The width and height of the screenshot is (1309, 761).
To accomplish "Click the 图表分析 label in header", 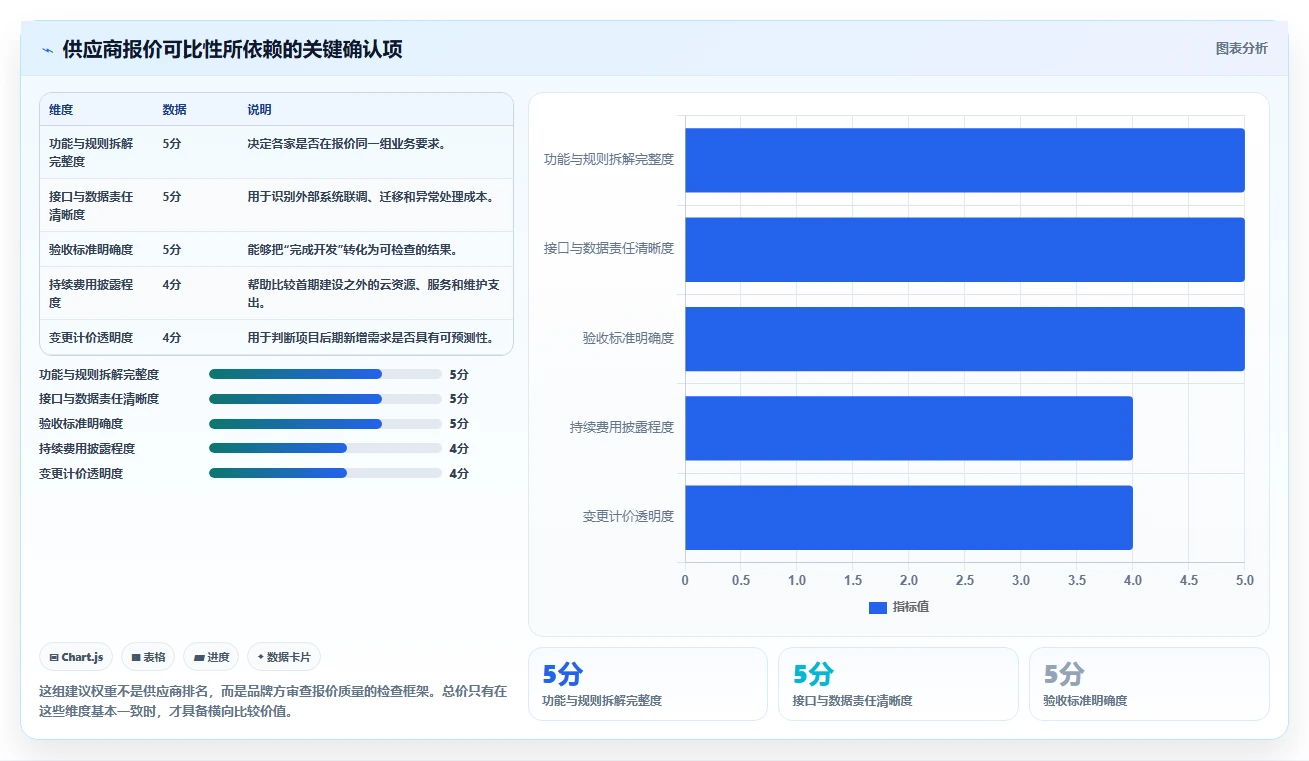I will 1241,49.
